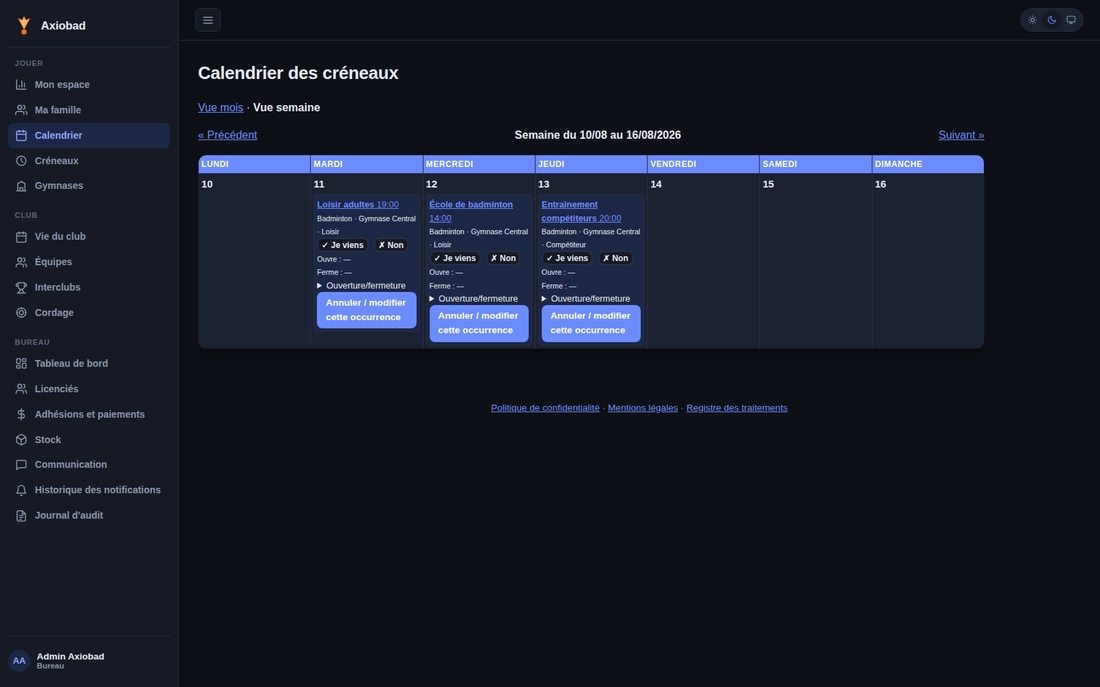Click the Créneaux clock icon

point(21,161)
